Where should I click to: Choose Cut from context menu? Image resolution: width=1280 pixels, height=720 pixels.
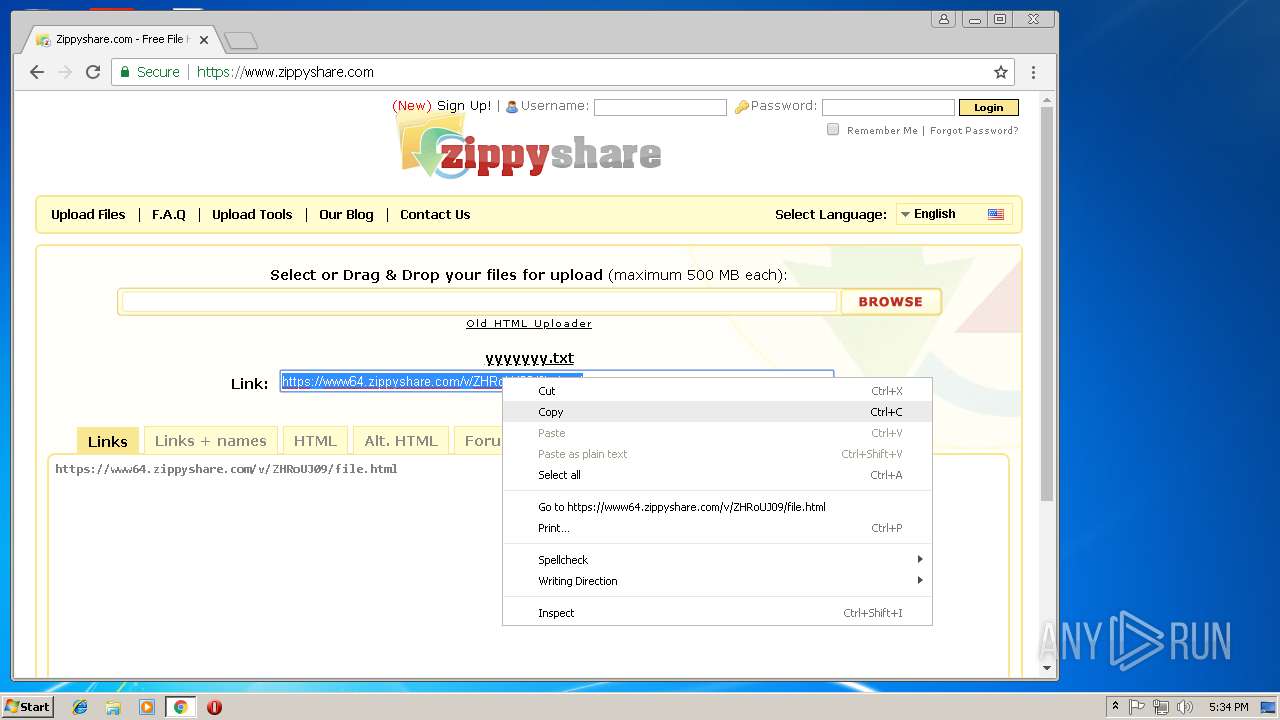pyautogui.click(x=717, y=391)
